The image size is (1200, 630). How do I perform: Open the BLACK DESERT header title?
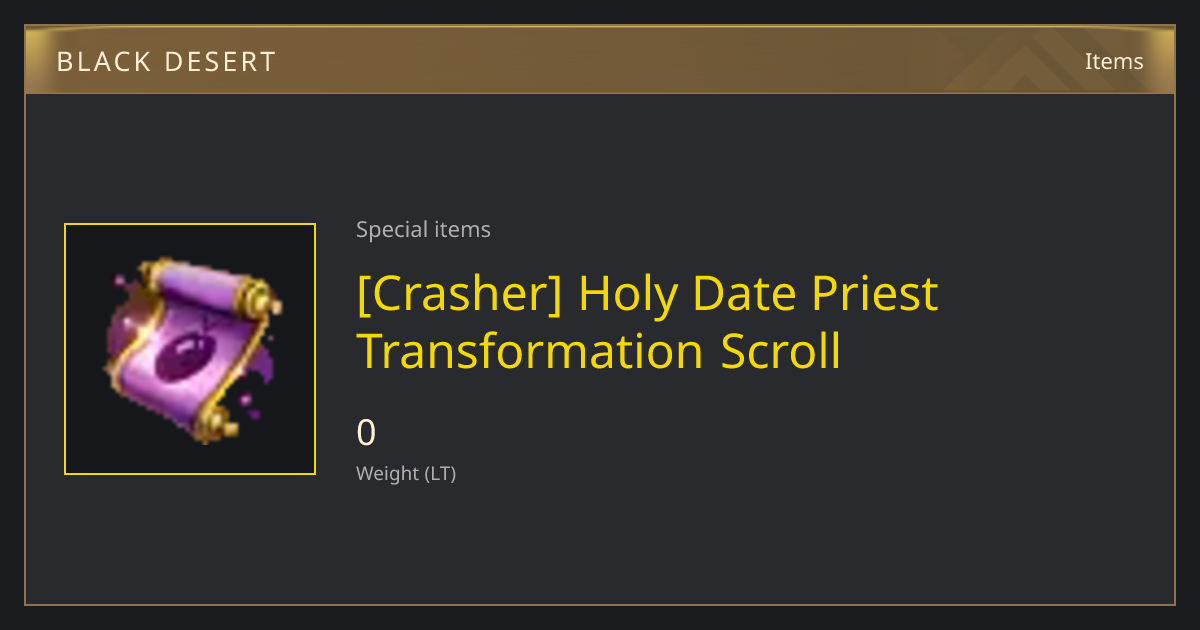[x=166, y=62]
